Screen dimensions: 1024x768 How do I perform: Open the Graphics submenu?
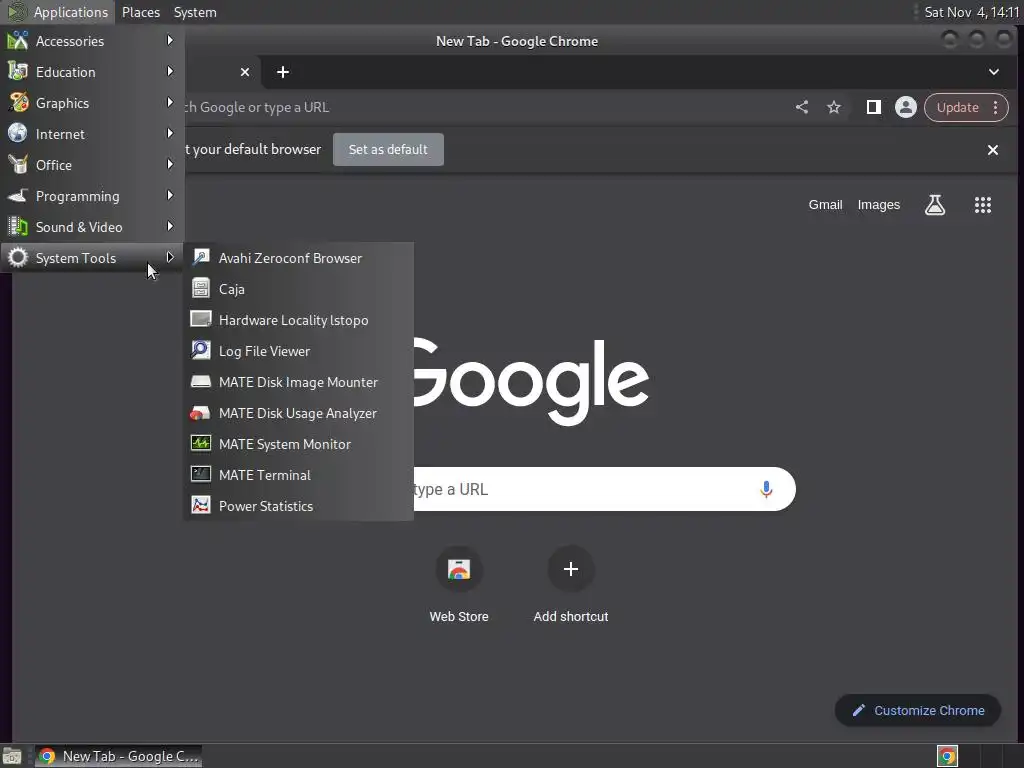coord(91,103)
